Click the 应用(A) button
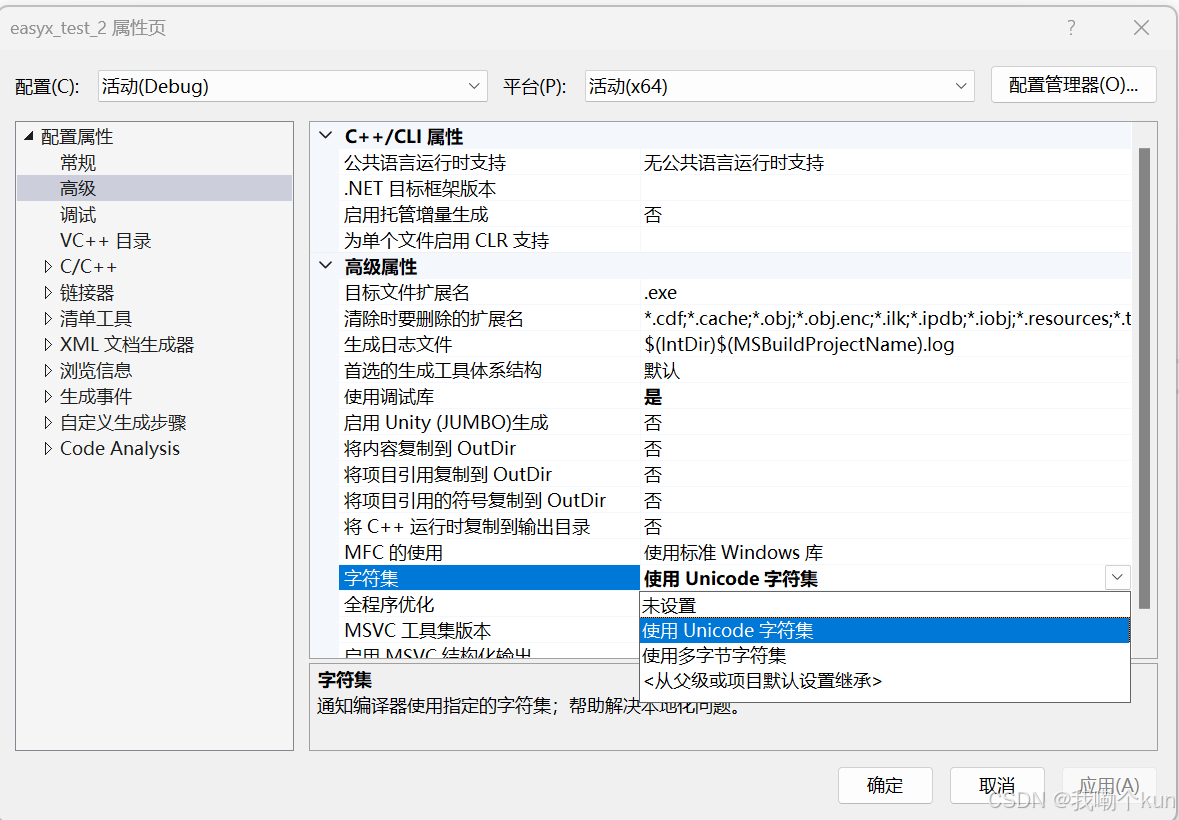This screenshot has height=820, width=1179. (1109, 785)
